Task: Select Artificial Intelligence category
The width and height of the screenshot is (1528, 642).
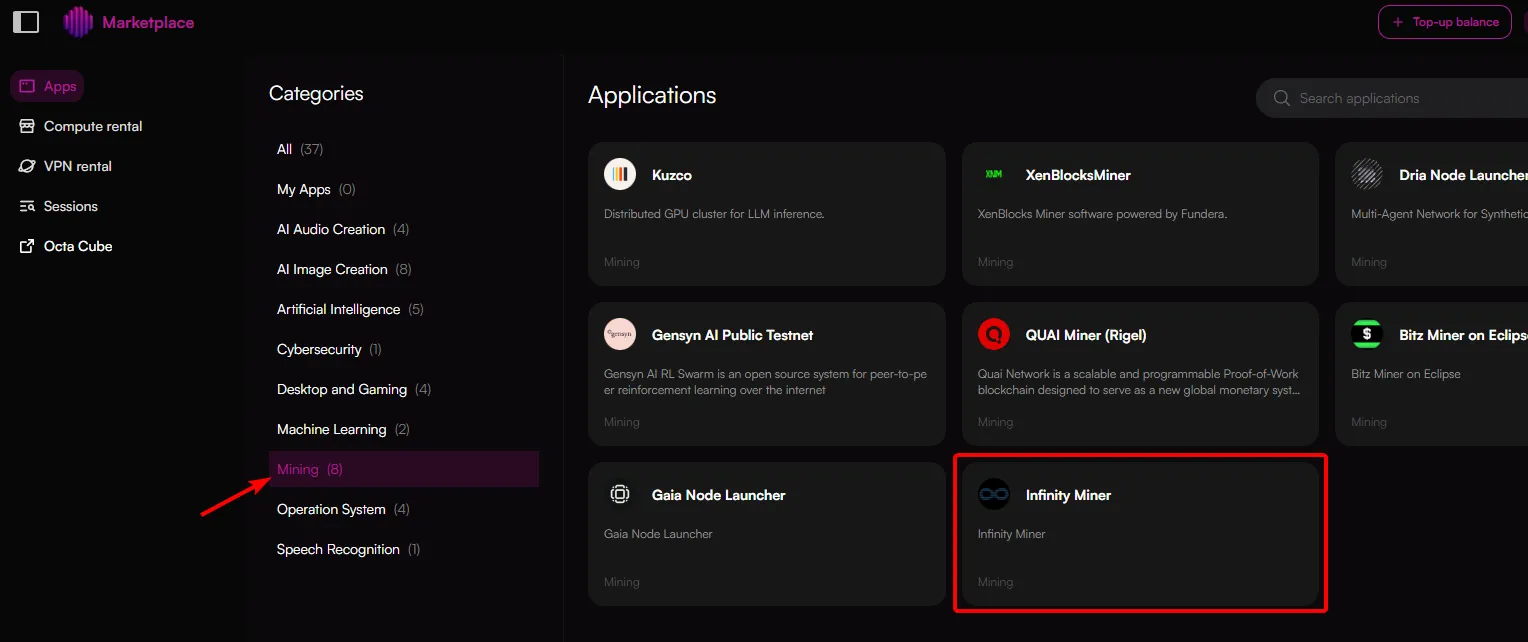Action: 350,309
